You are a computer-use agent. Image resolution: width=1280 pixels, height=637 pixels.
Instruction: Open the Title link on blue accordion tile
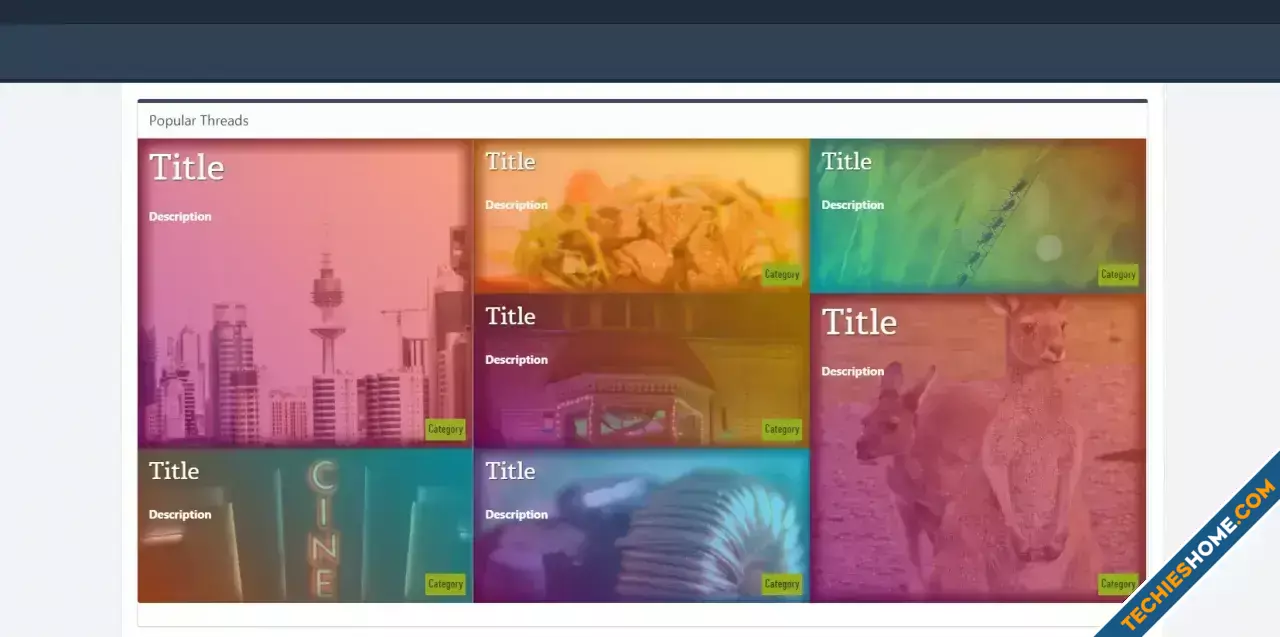click(510, 471)
